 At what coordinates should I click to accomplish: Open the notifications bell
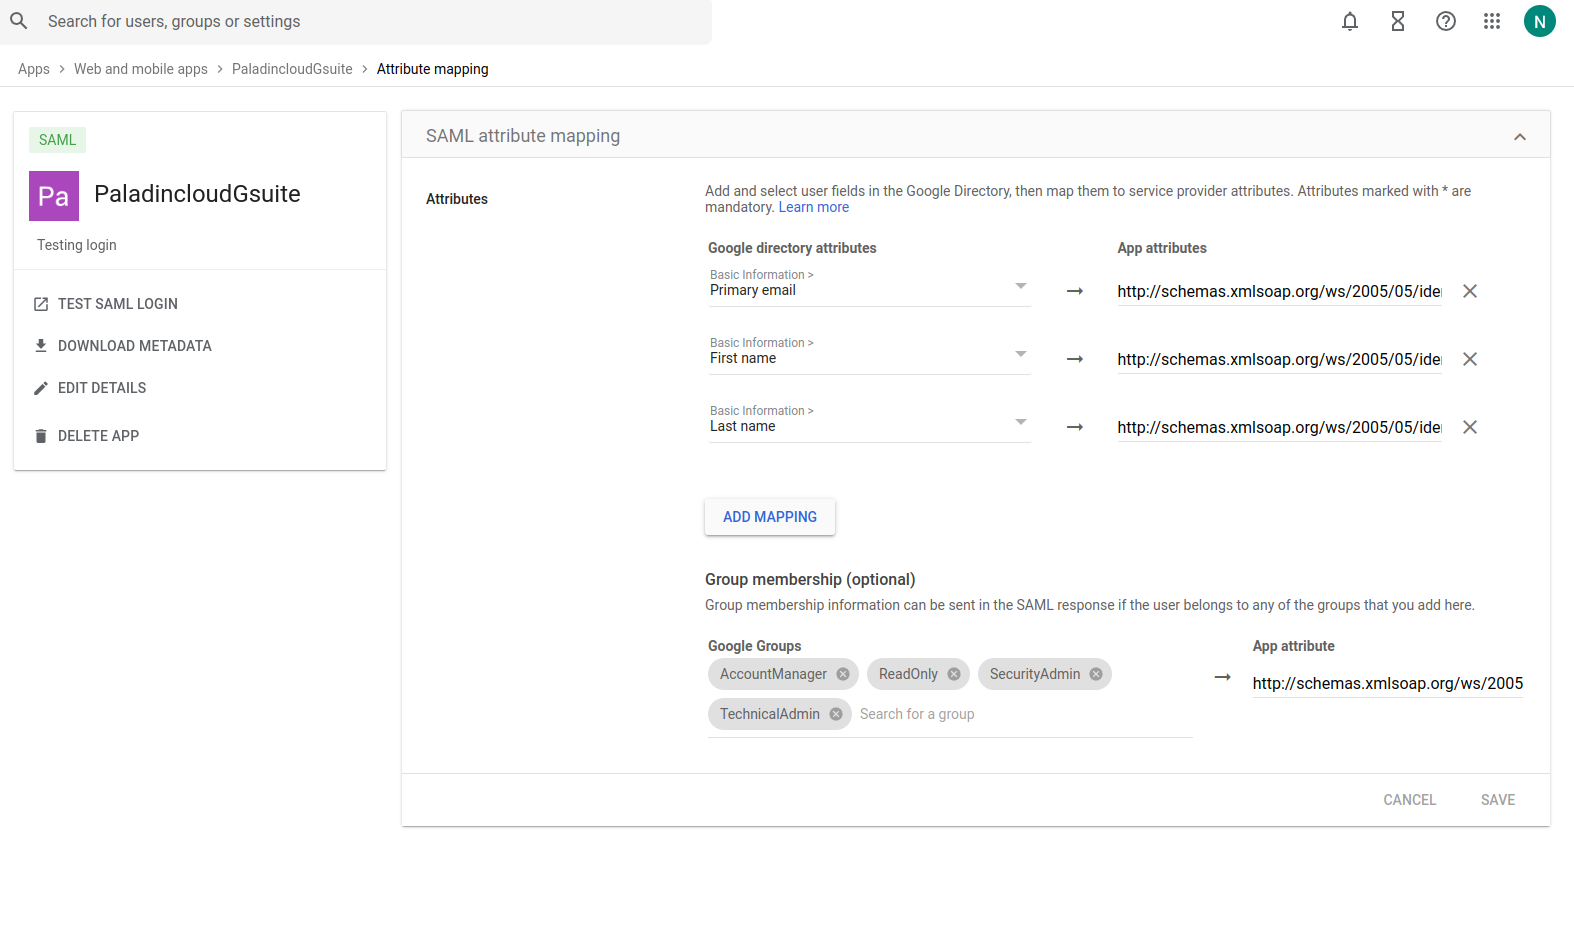(1350, 21)
